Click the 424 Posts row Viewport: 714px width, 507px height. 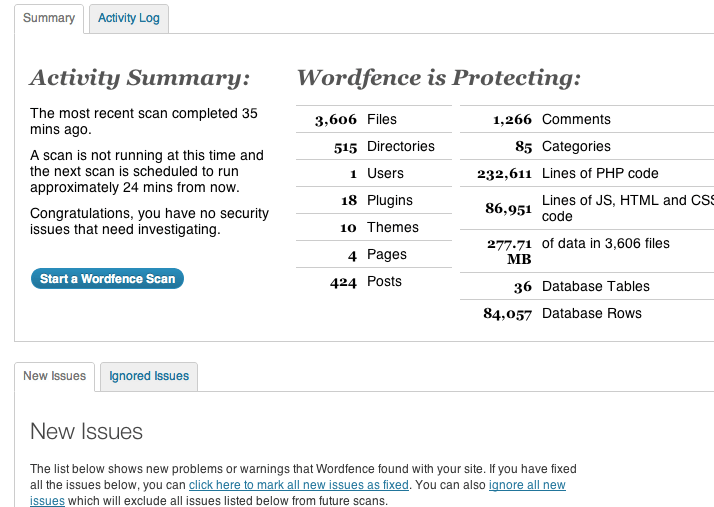(374, 282)
